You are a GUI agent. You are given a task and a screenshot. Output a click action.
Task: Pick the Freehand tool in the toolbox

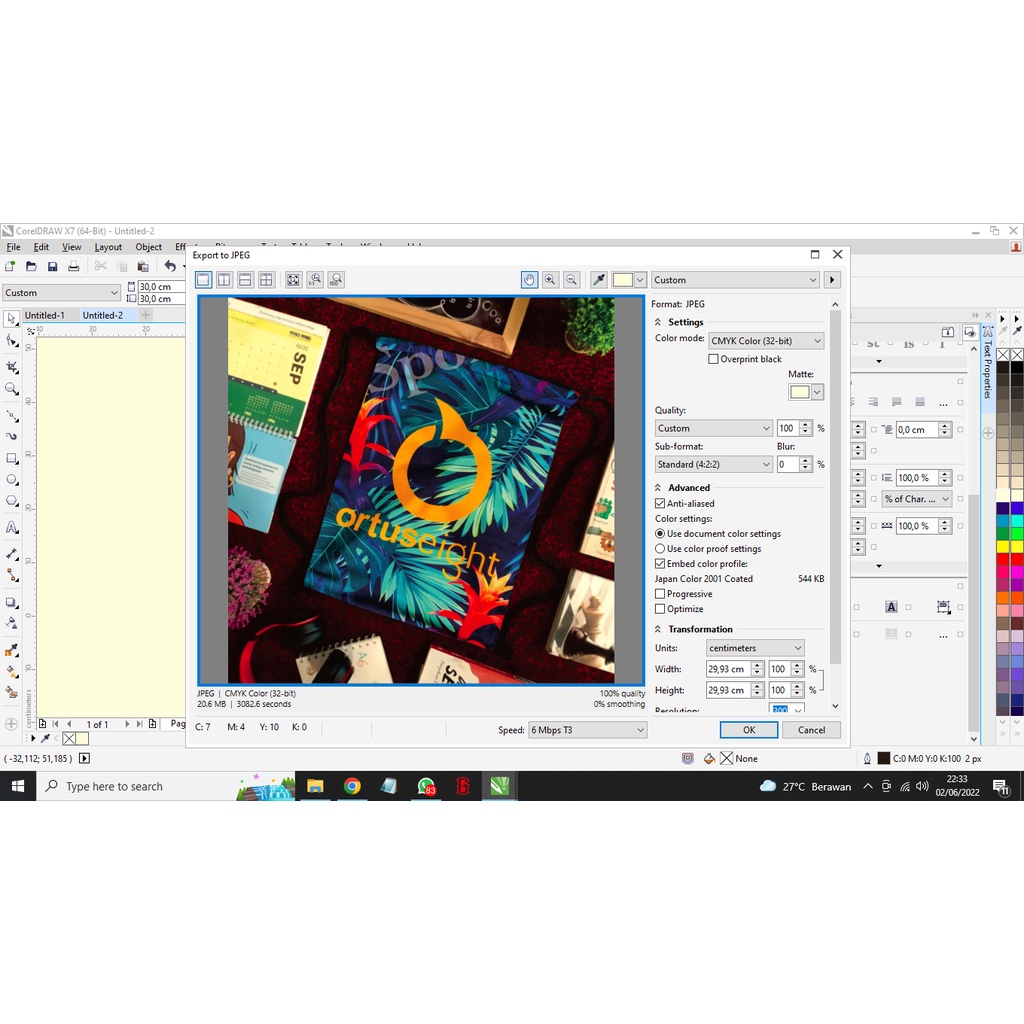coord(11,415)
